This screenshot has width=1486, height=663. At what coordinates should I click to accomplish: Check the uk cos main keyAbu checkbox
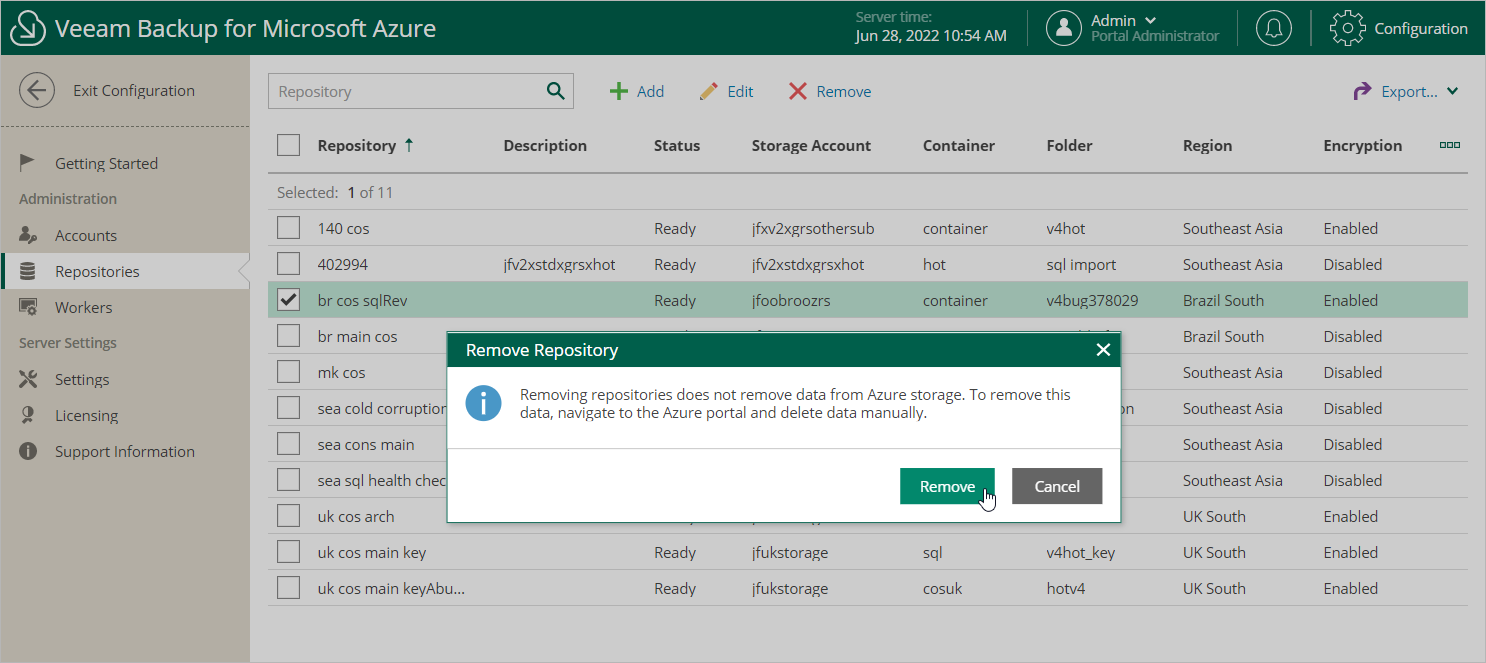289,588
